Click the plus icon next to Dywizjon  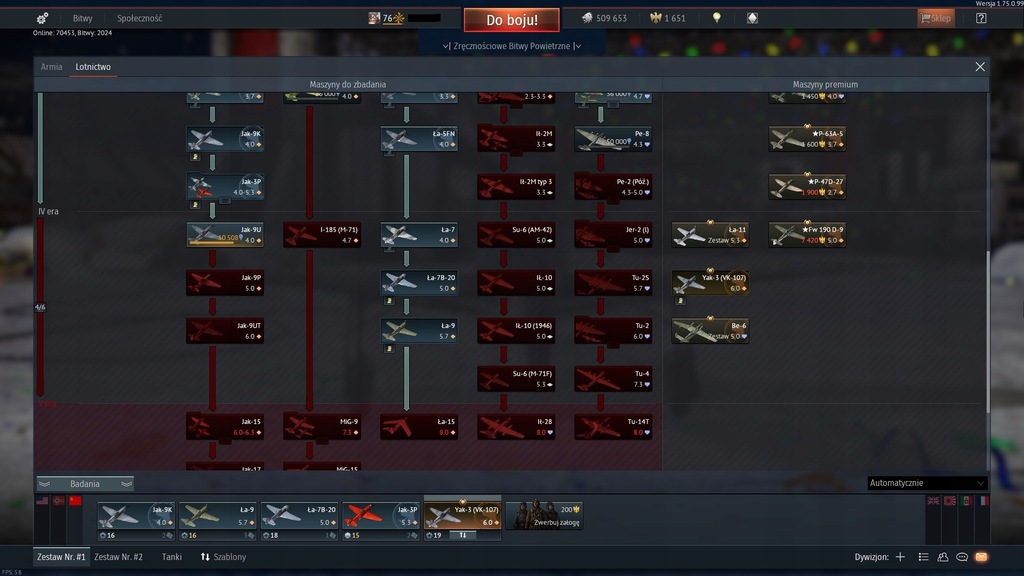900,557
